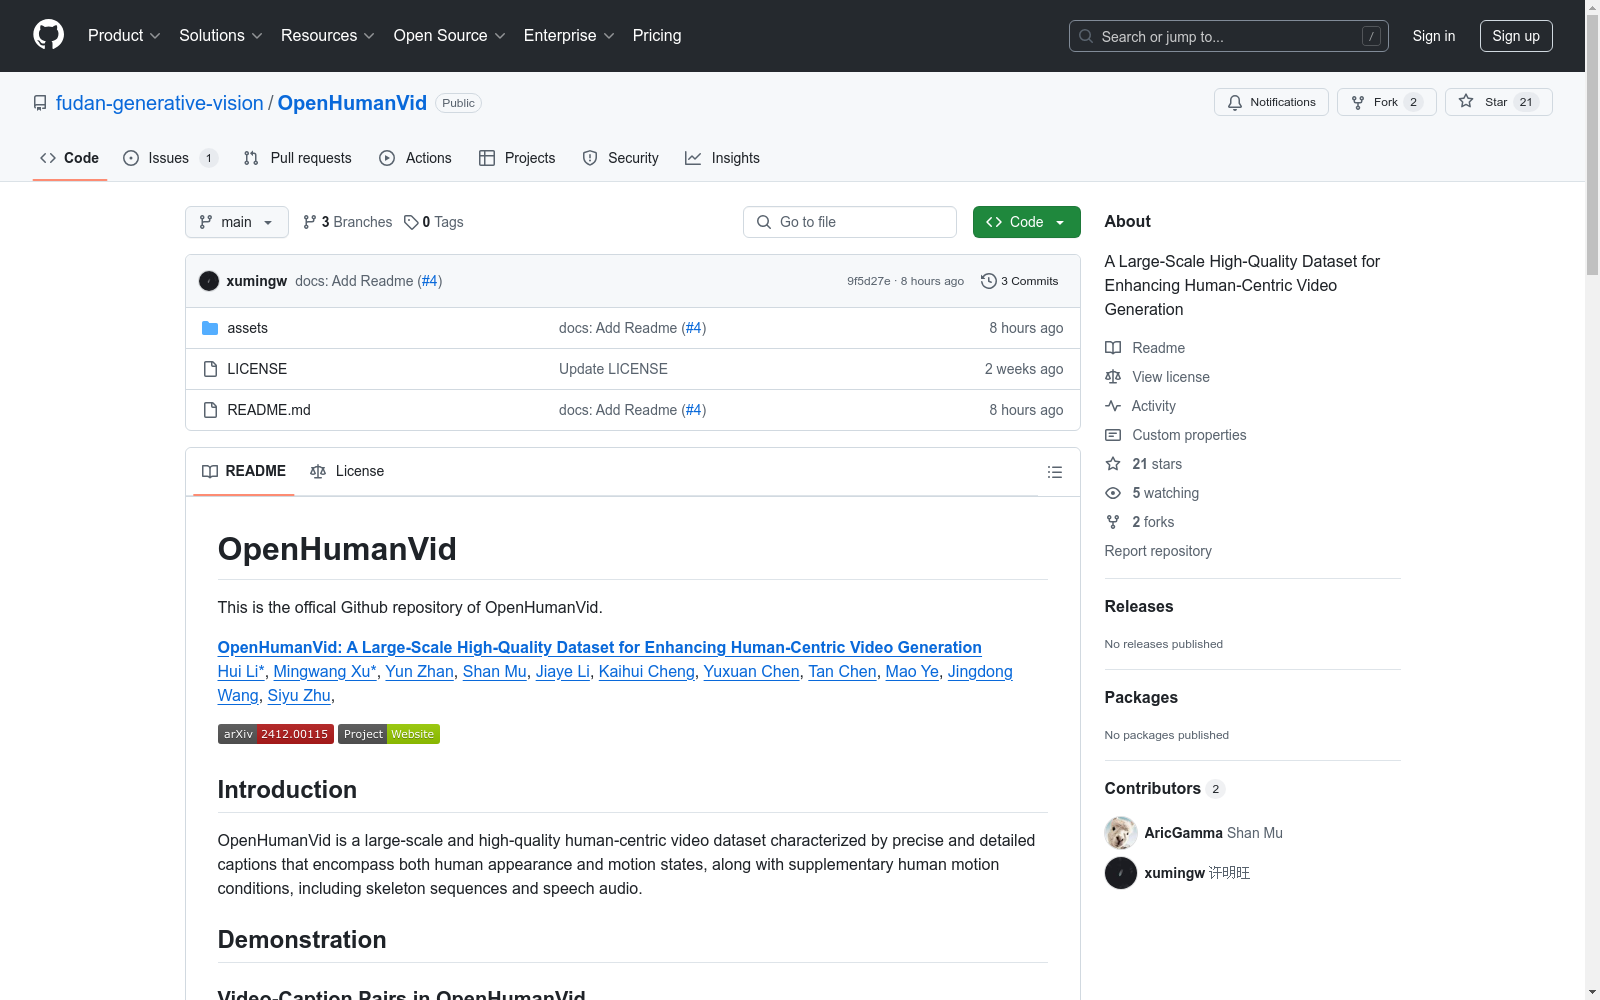Open author Siyu Zhu link
Viewport: 1600px width, 1000px height.
click(x=299, y=695)
